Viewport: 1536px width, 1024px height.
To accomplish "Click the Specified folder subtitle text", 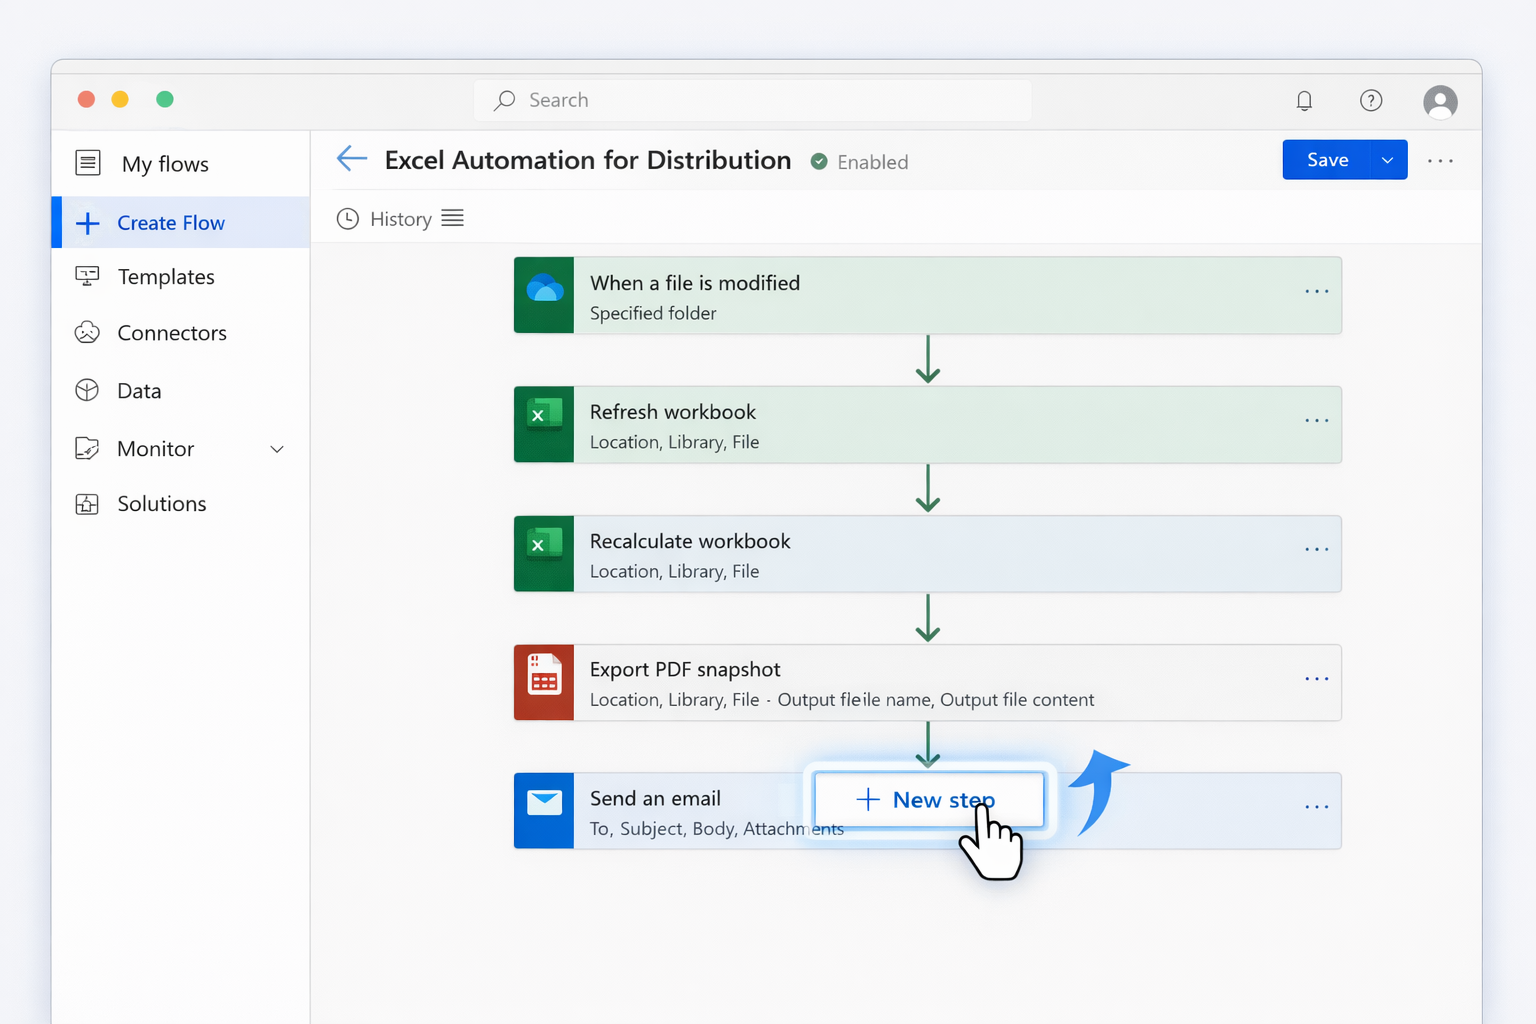I will [x=653, y=313].
